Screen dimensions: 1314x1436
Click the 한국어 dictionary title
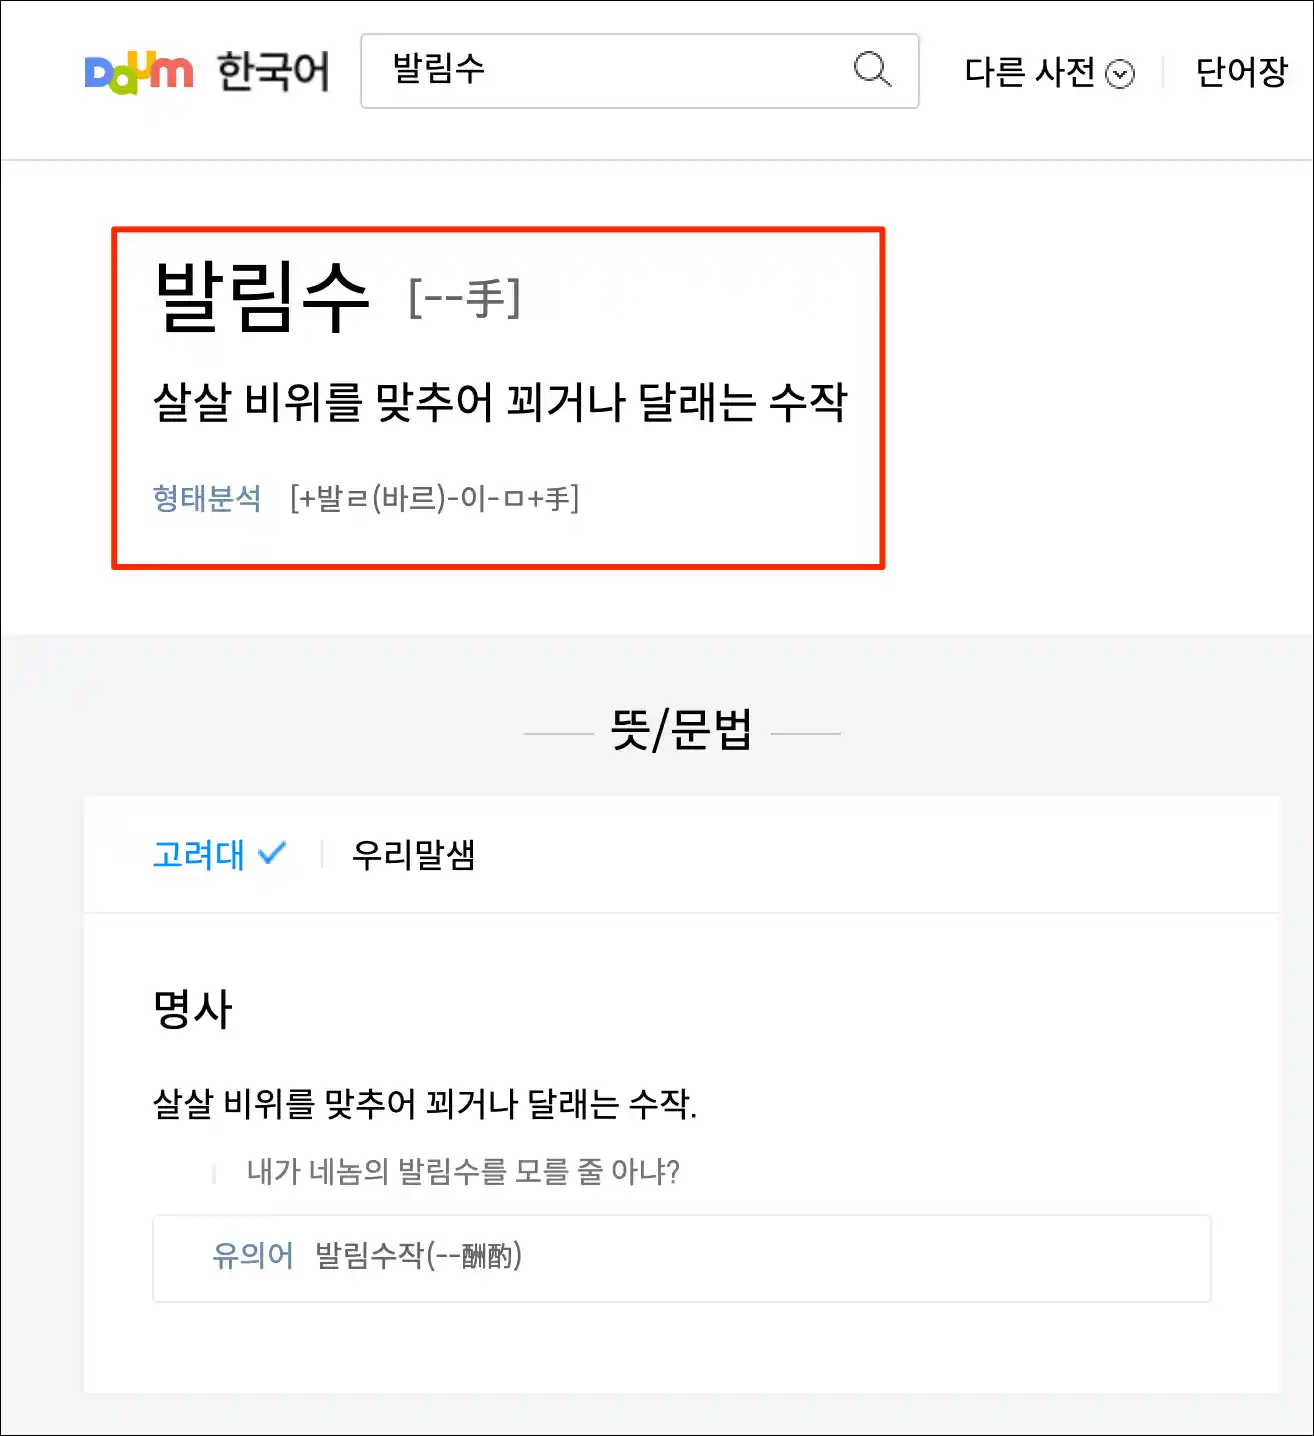click(273, 72)
